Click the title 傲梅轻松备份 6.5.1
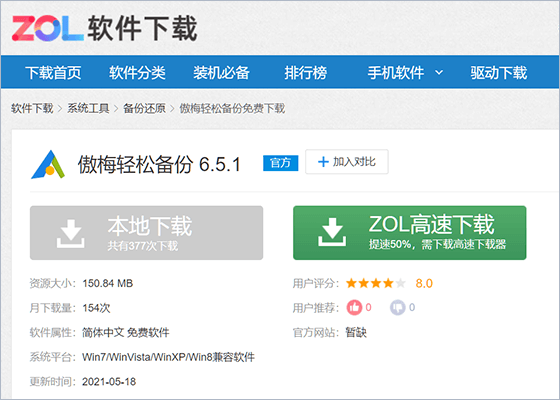560x400 pixels. click(159, 164)
